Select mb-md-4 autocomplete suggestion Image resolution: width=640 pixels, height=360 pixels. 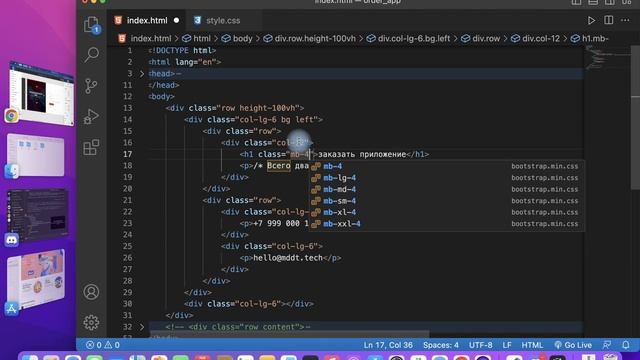[x=446, y=189]
